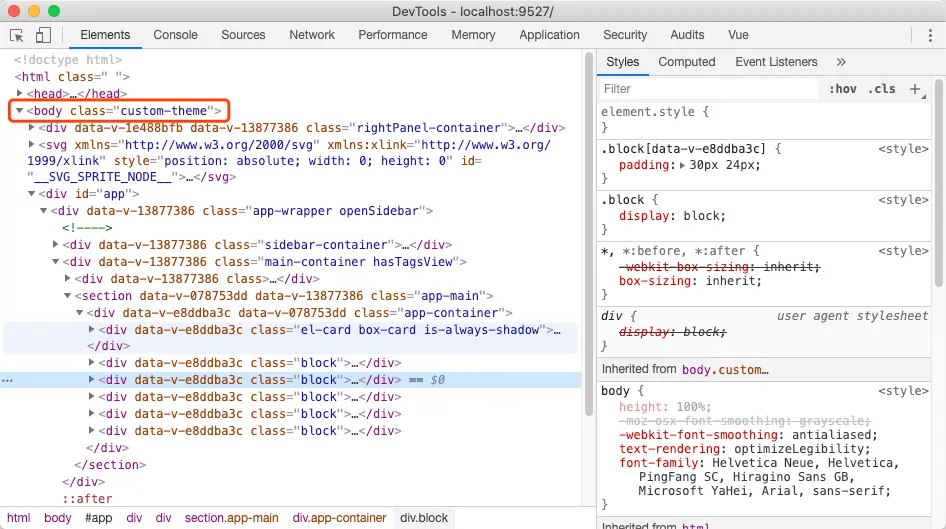Show more Styles pane tabs chevron
This screenshot has height=529, width=946.
[x=841, y=62]
